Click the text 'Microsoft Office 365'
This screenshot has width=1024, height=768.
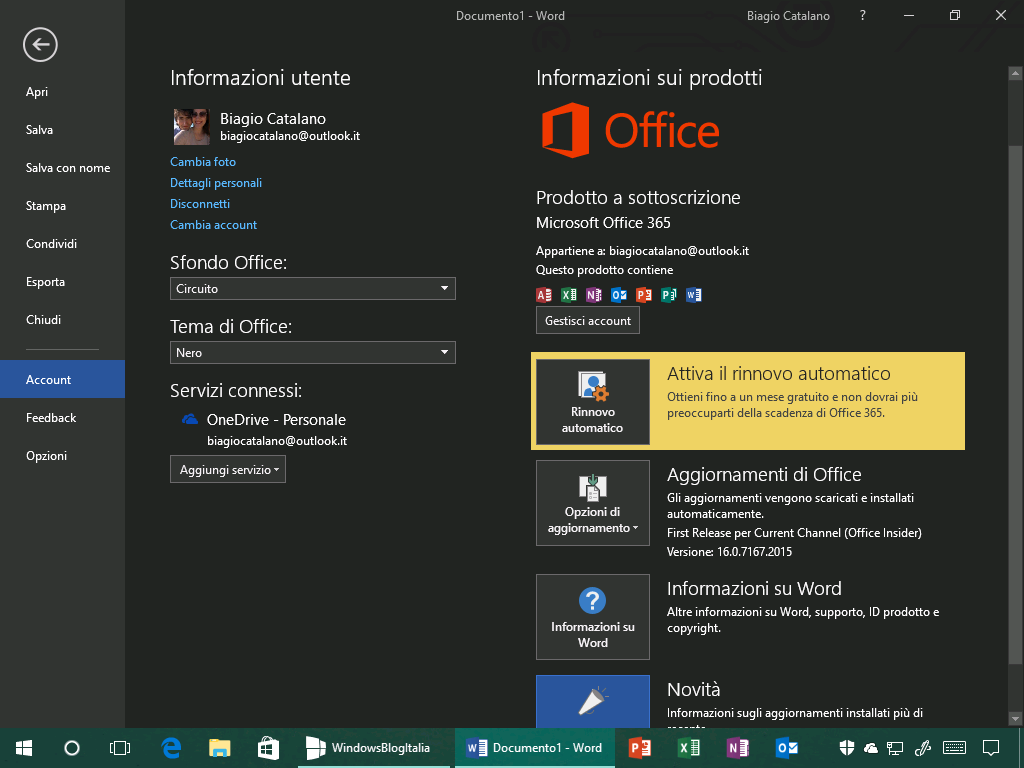(x=603, y=223)
